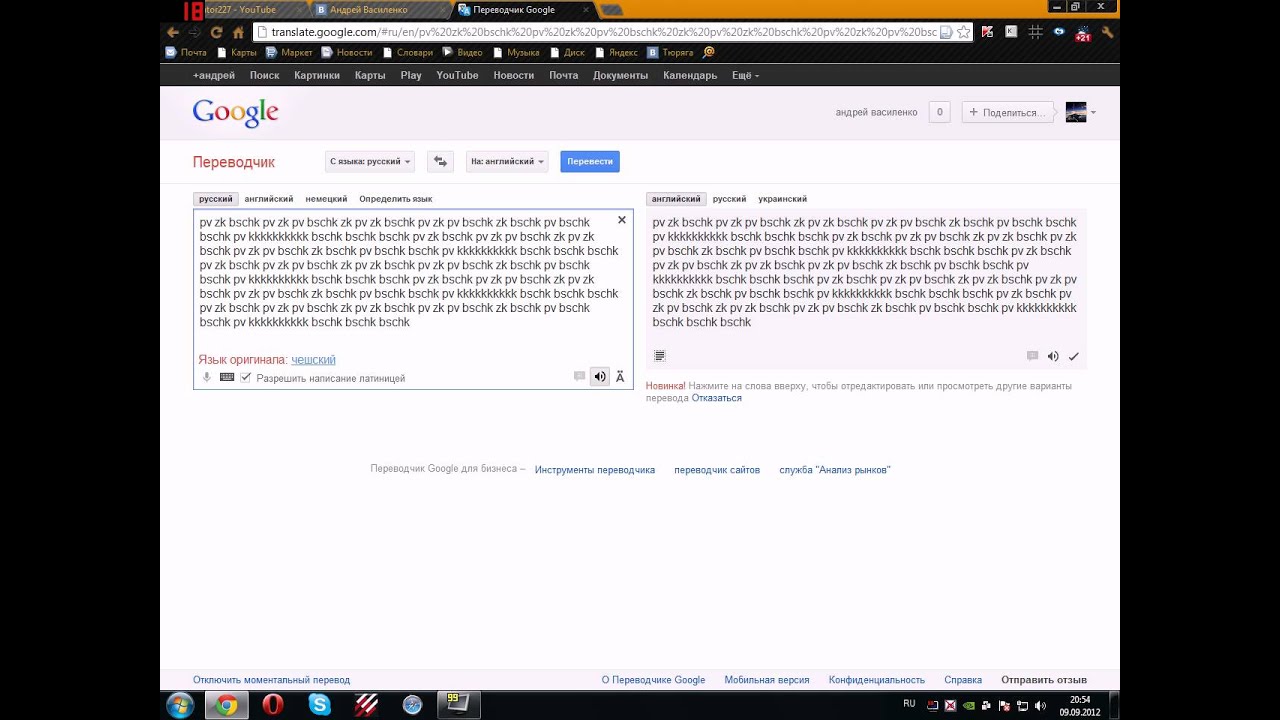The image size is (1280, 720).
Task: Open Инструменты переводчика link
Action: (595, 470)
